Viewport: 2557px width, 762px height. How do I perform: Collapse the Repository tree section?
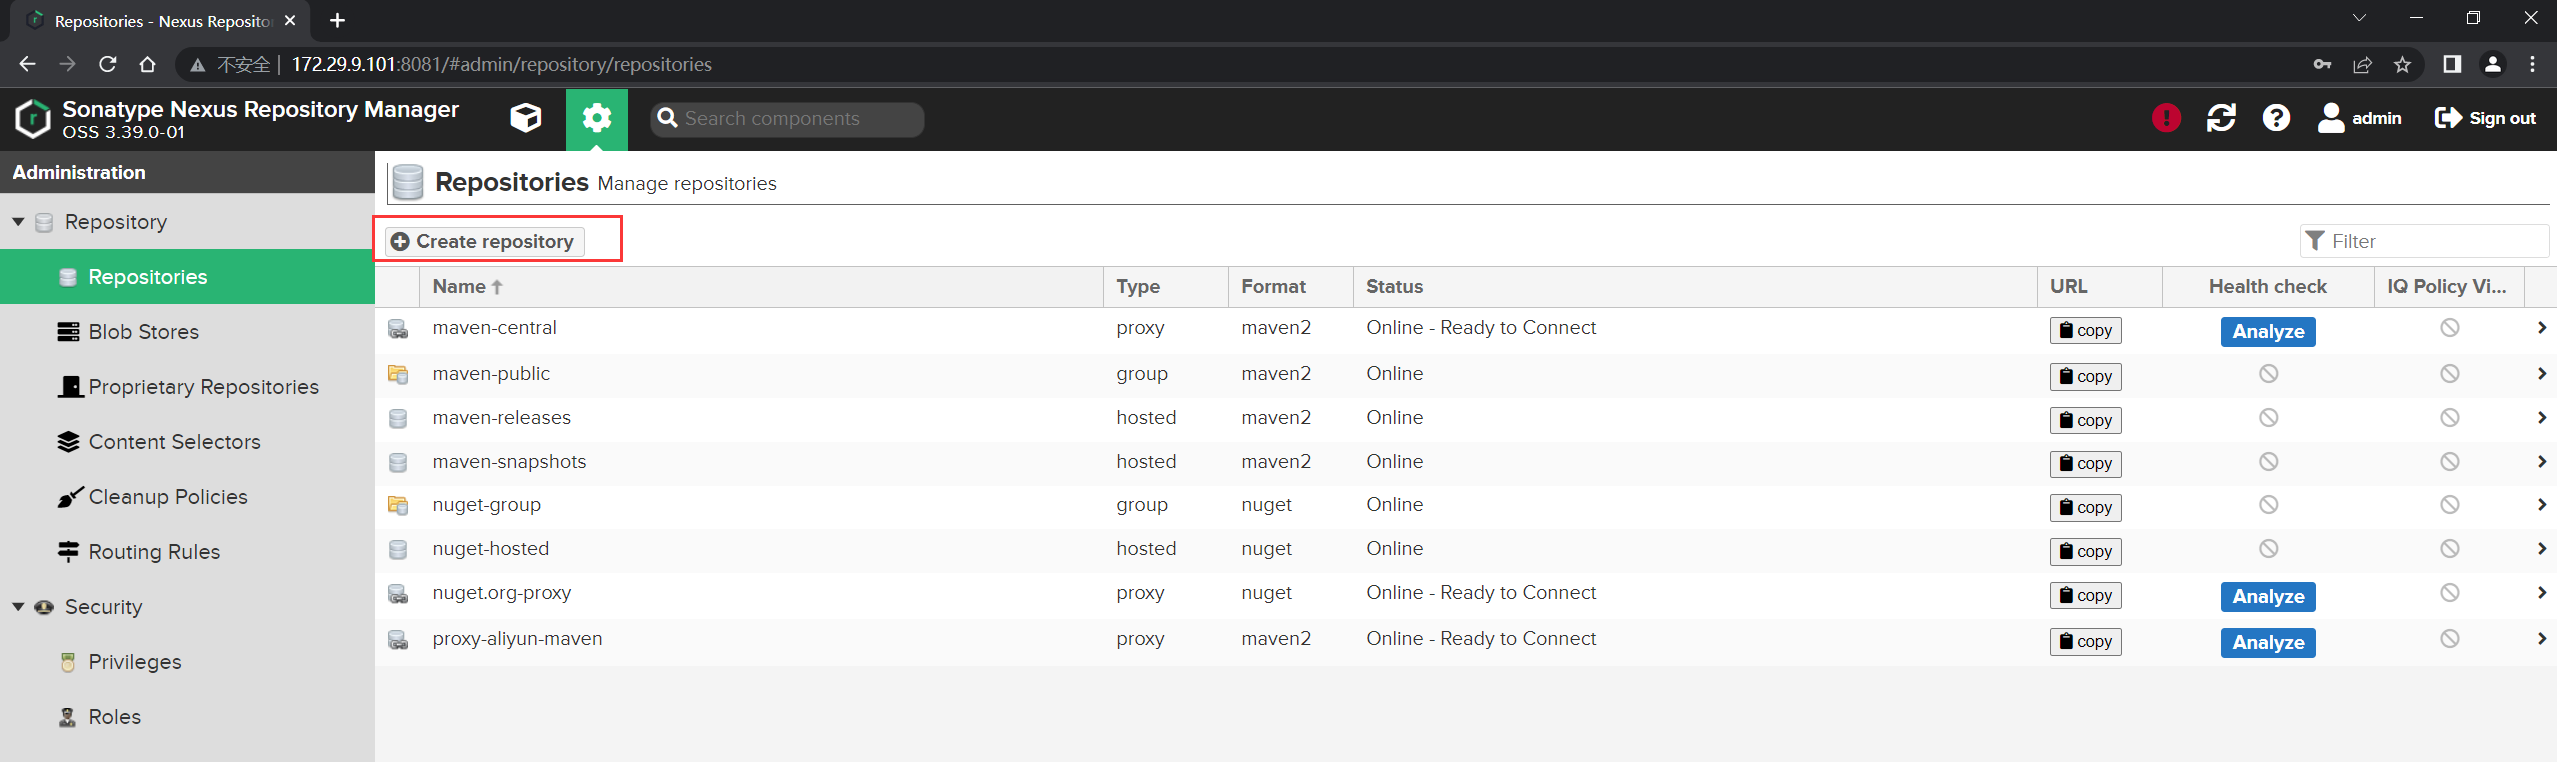(18, 222)
